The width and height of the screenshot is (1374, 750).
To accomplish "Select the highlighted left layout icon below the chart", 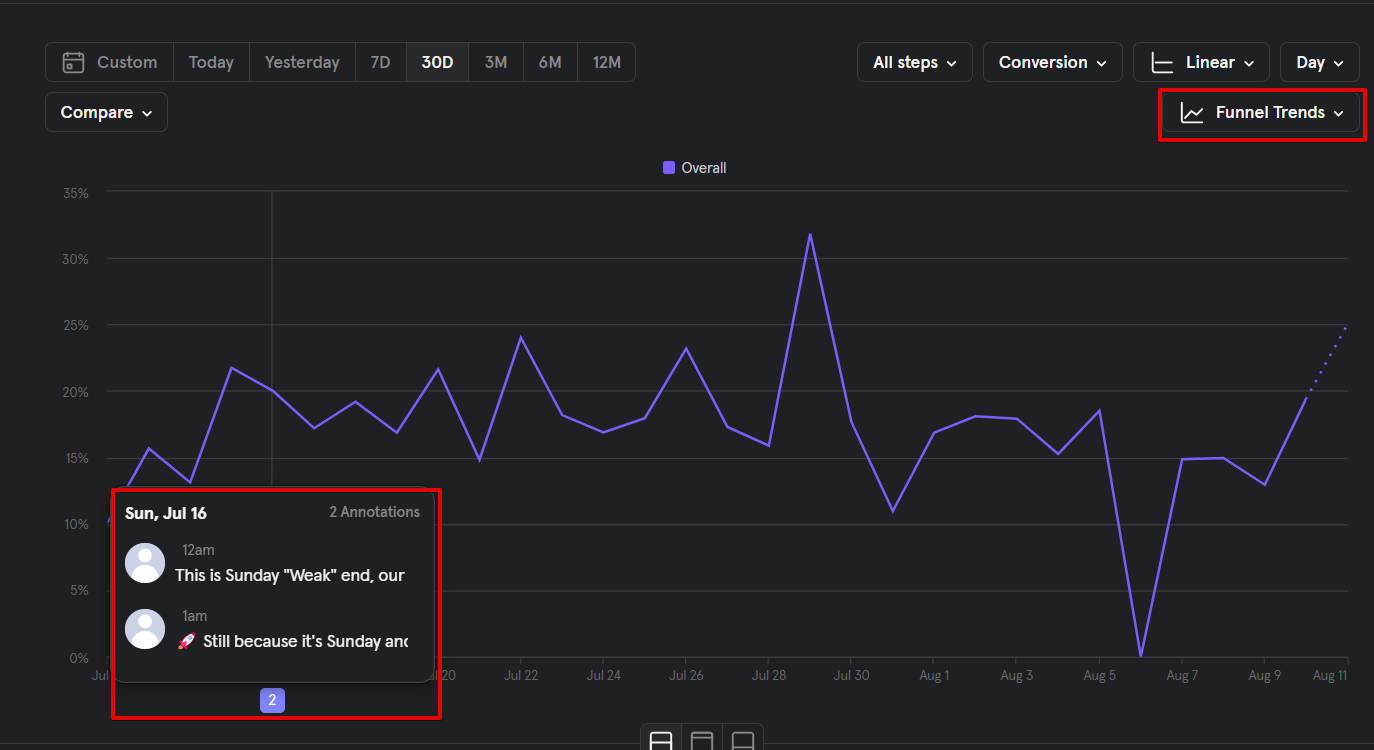I will pos(661,740).
